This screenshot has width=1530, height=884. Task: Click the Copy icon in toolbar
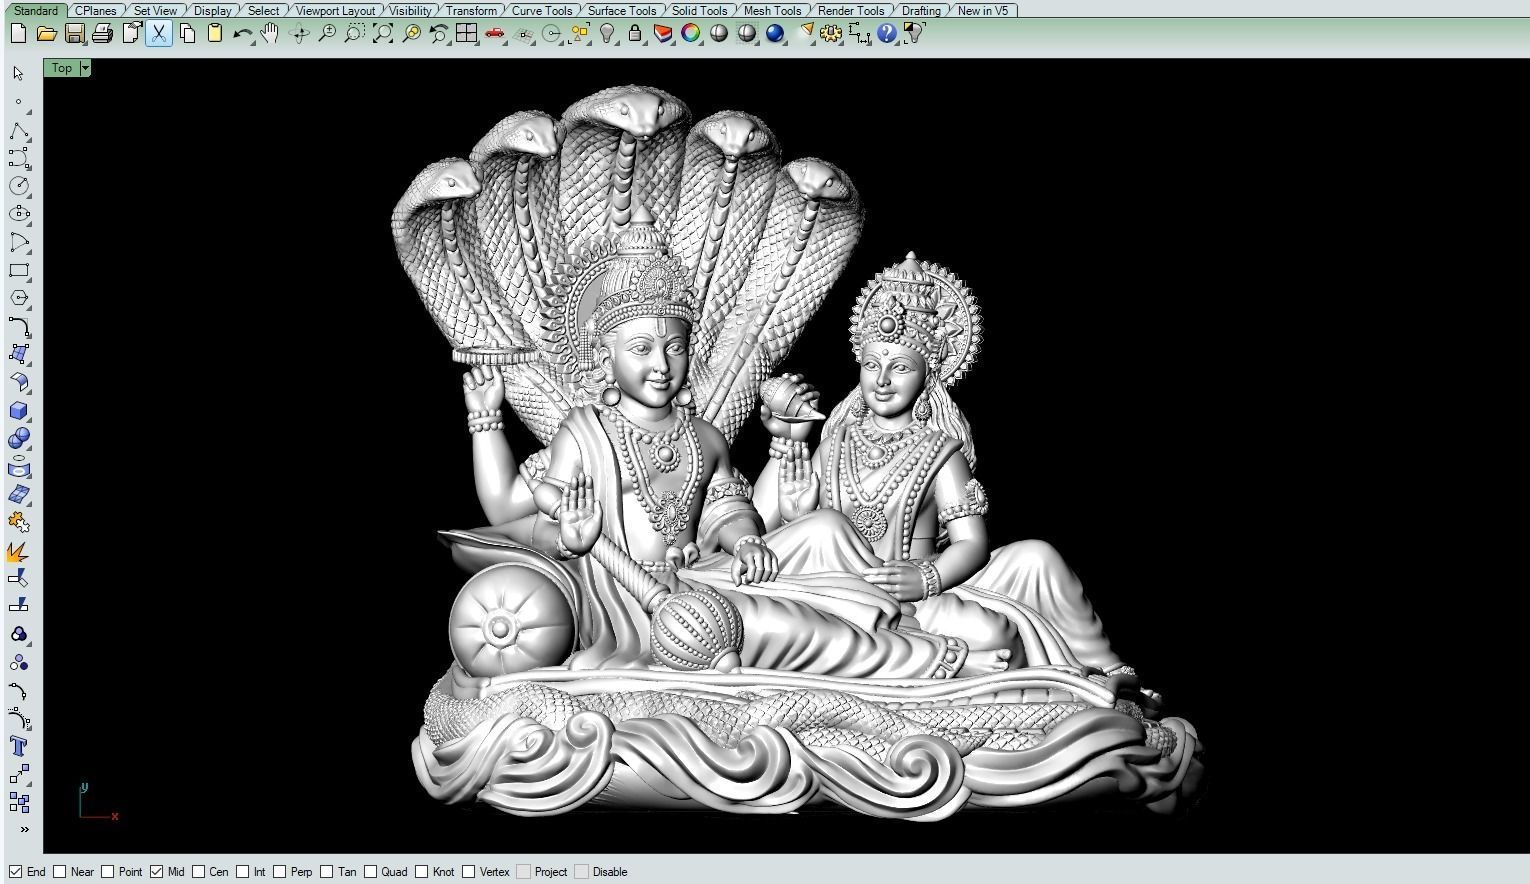tap(186, 33)
